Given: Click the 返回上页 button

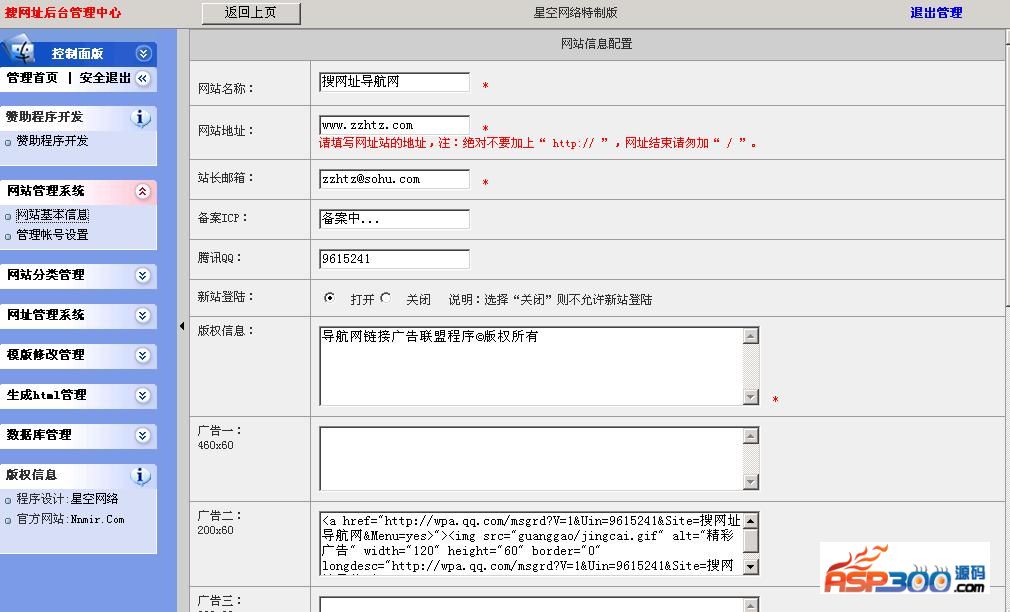Looking at the screenshot, I should pos(251,13).
